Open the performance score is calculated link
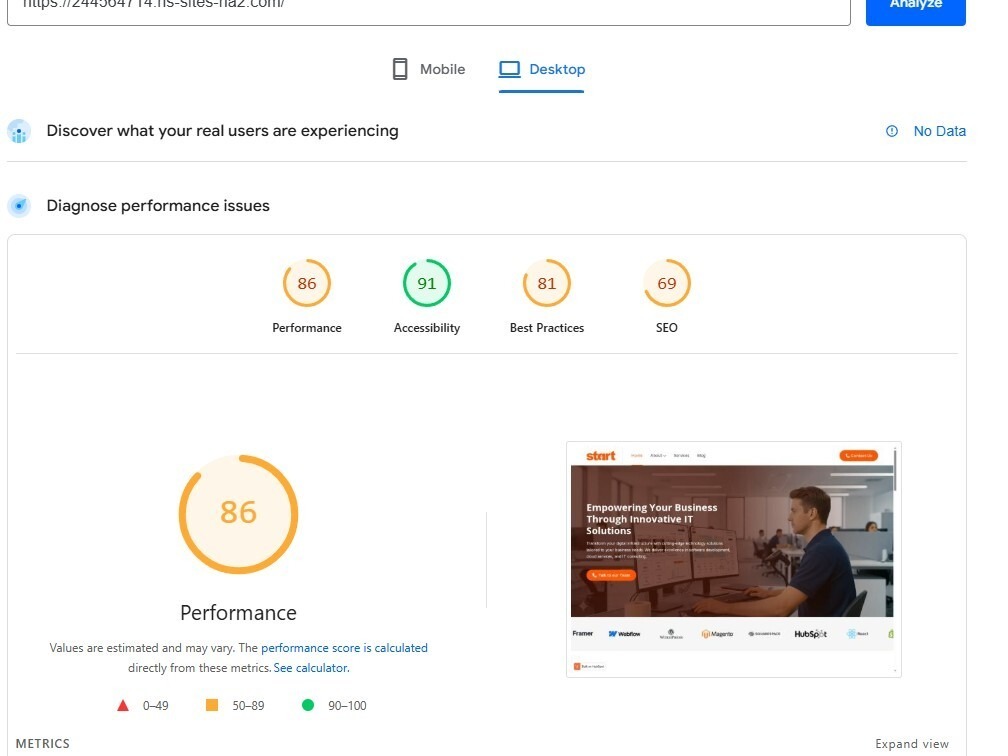Image resolution: width=1008 pixels, height=756 pixels. tap(344, 647)
